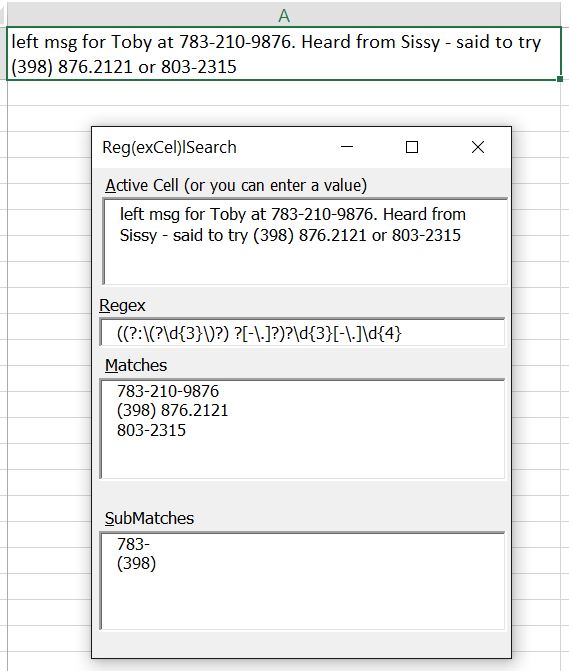Select submatch 783- in SubMatches list

pyautogui.click(x=133, y=544)
